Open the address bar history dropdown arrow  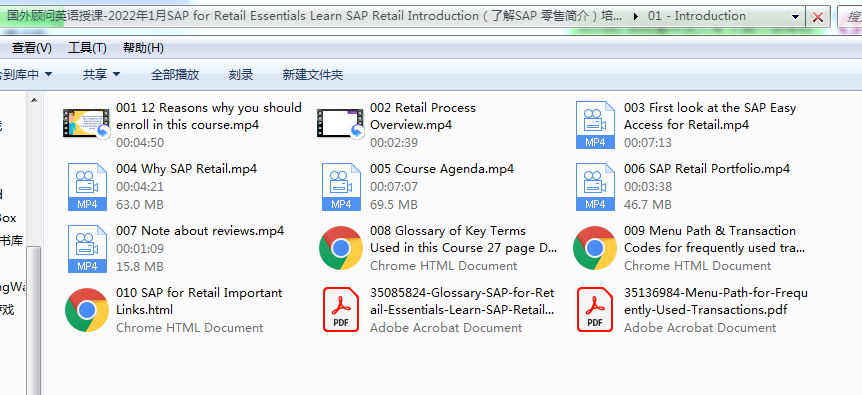795,17
